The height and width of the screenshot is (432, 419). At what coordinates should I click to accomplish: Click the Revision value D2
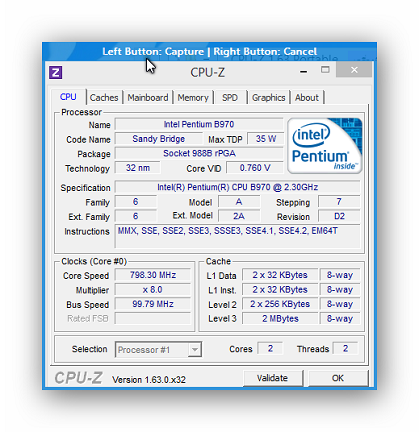[339, 216]
